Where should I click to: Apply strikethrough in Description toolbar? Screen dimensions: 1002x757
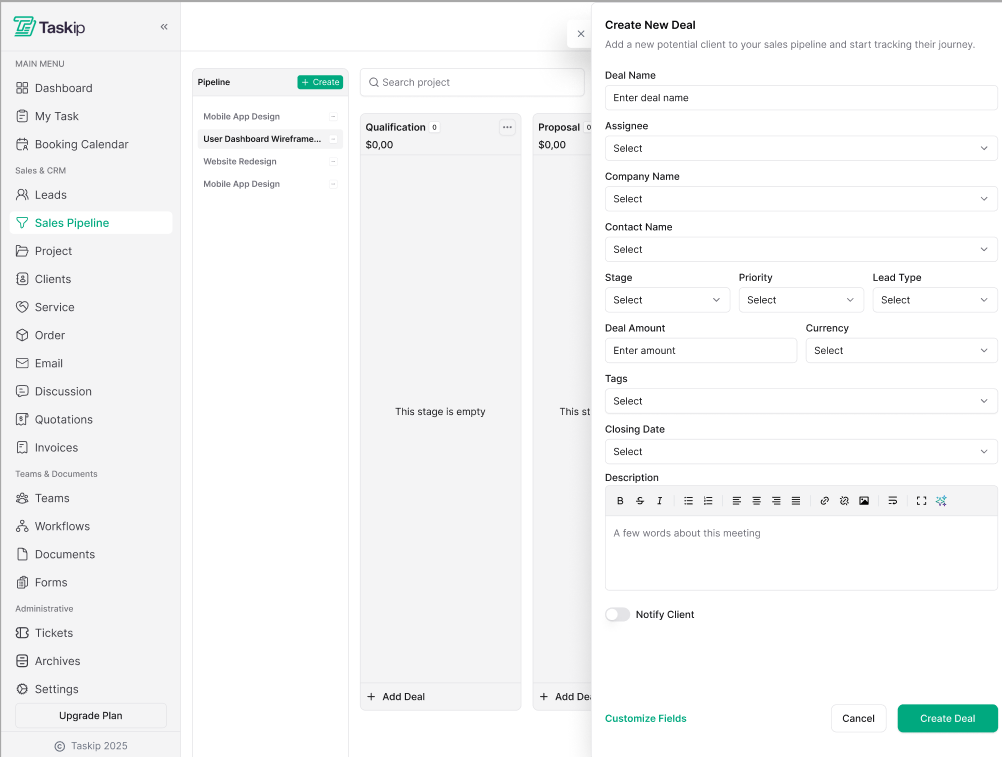[640, 501]
